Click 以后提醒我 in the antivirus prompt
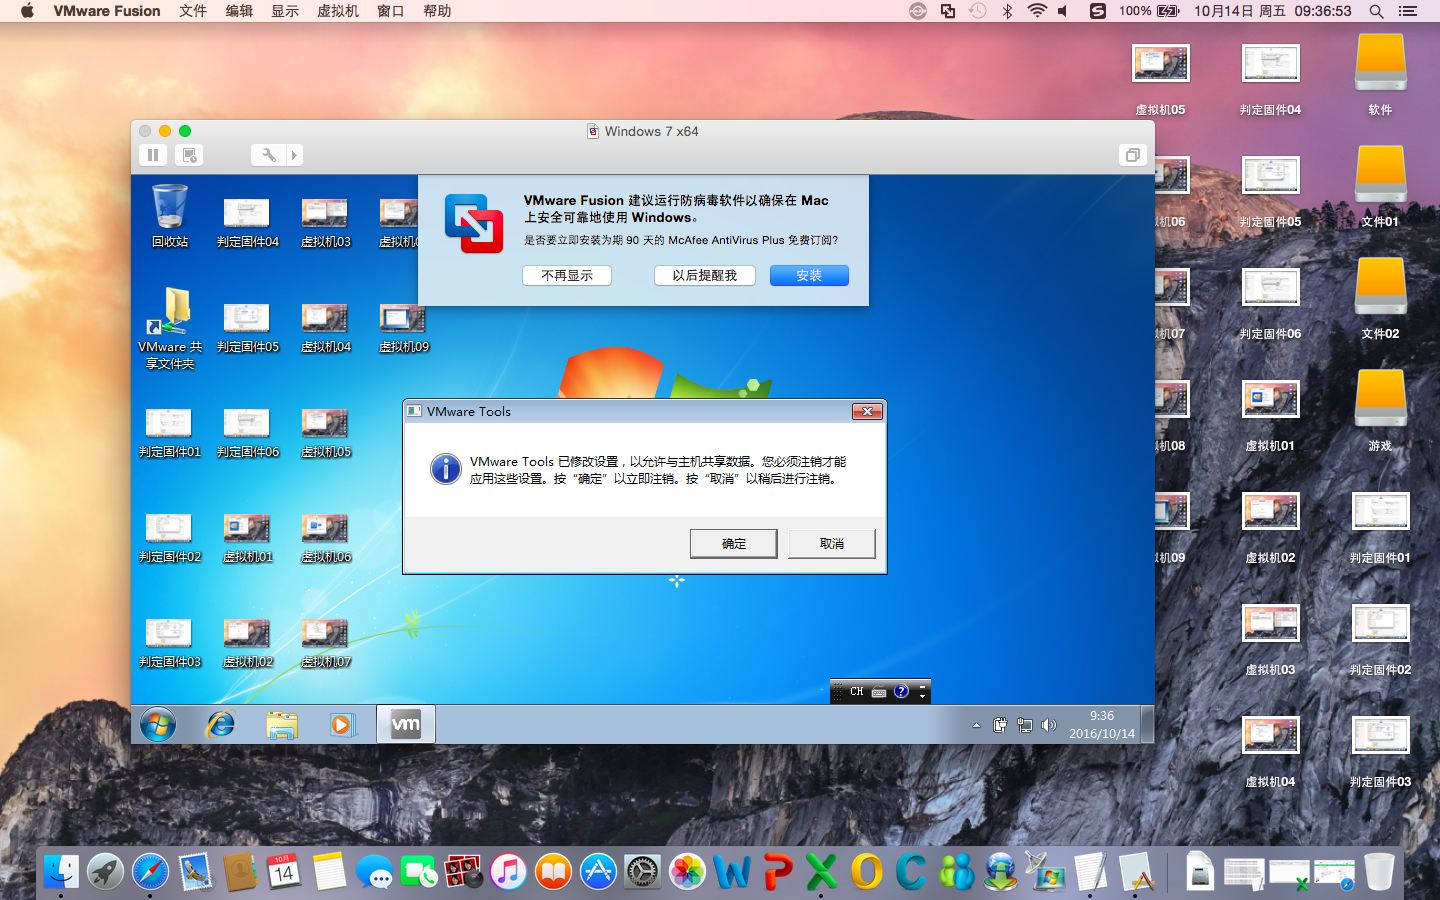Screen dimensions: 1440x900 pyautogui.click(x=704, y=275)
